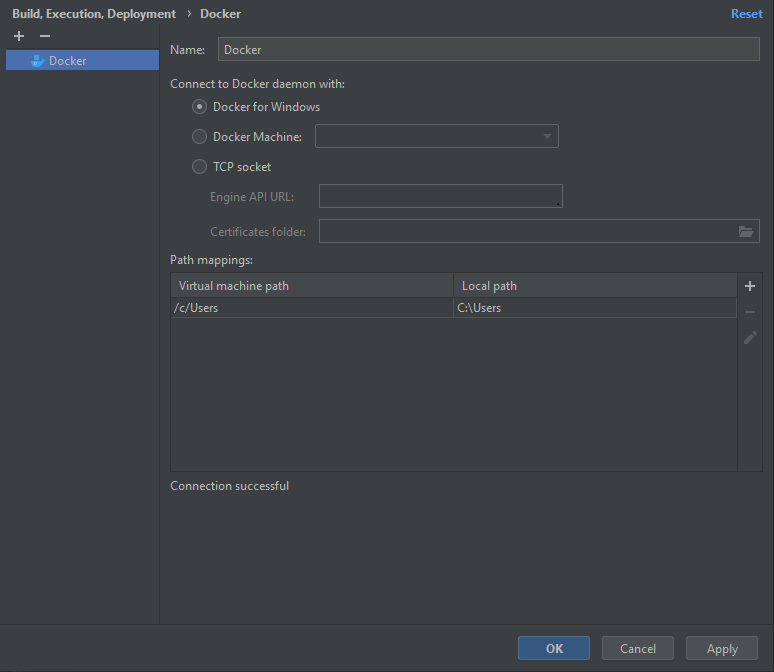Click the Local path column header

pos(595,285)
